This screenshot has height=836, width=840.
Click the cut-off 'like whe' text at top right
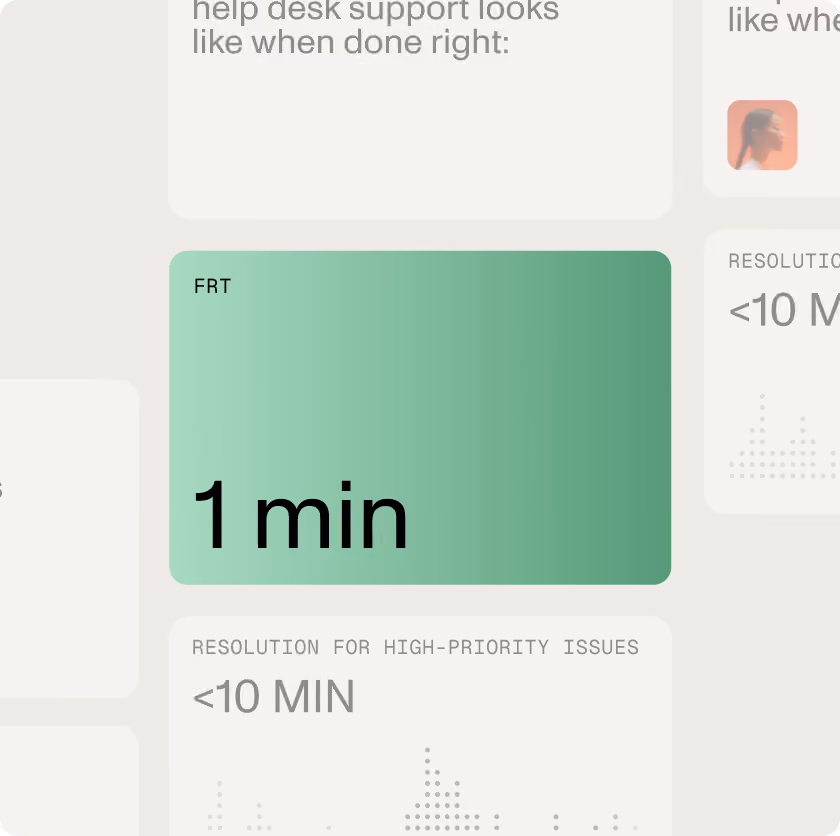coord(784,20)
